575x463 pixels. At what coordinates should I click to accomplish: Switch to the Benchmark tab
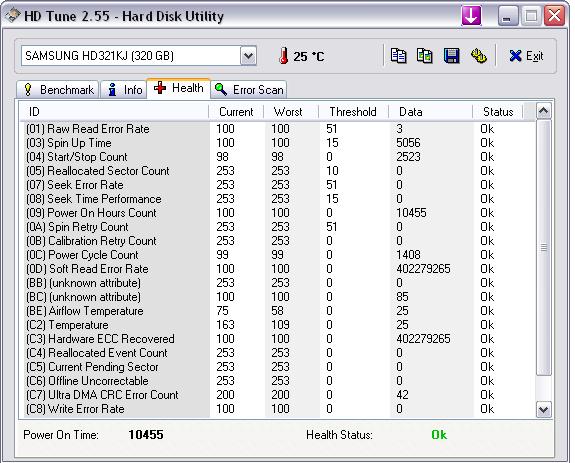pos(58,90)
